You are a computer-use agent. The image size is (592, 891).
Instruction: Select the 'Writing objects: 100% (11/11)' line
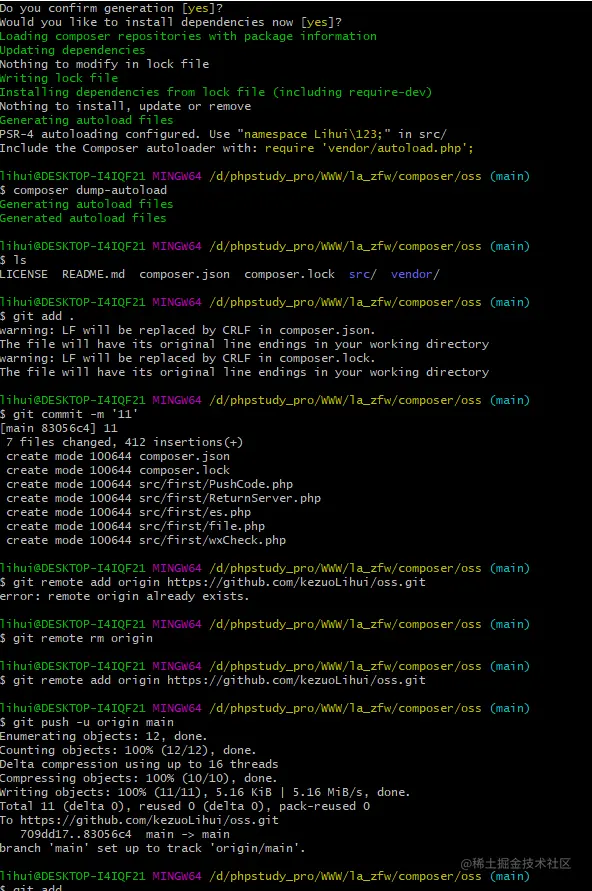tap(205, 792)
